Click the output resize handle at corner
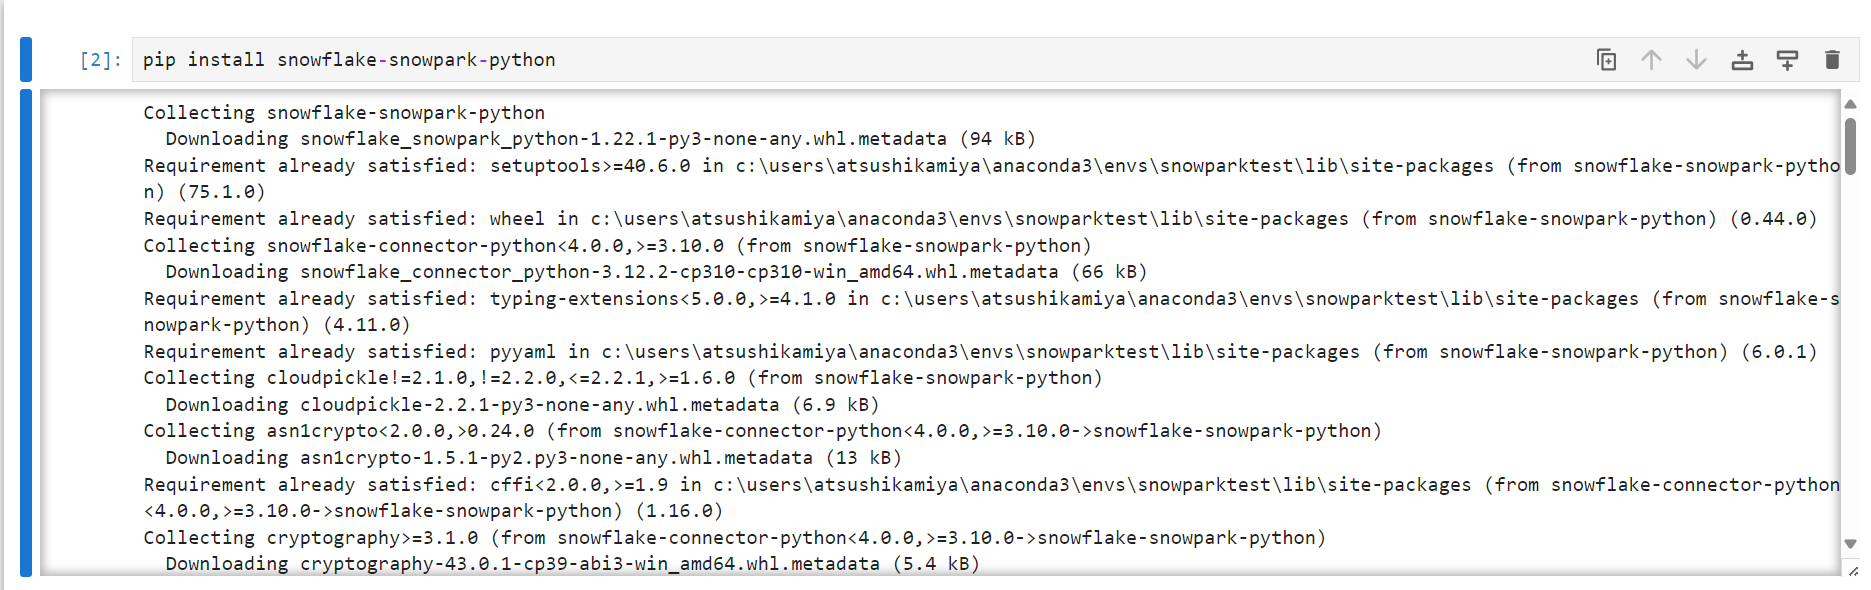 (x=1853, y=571)
